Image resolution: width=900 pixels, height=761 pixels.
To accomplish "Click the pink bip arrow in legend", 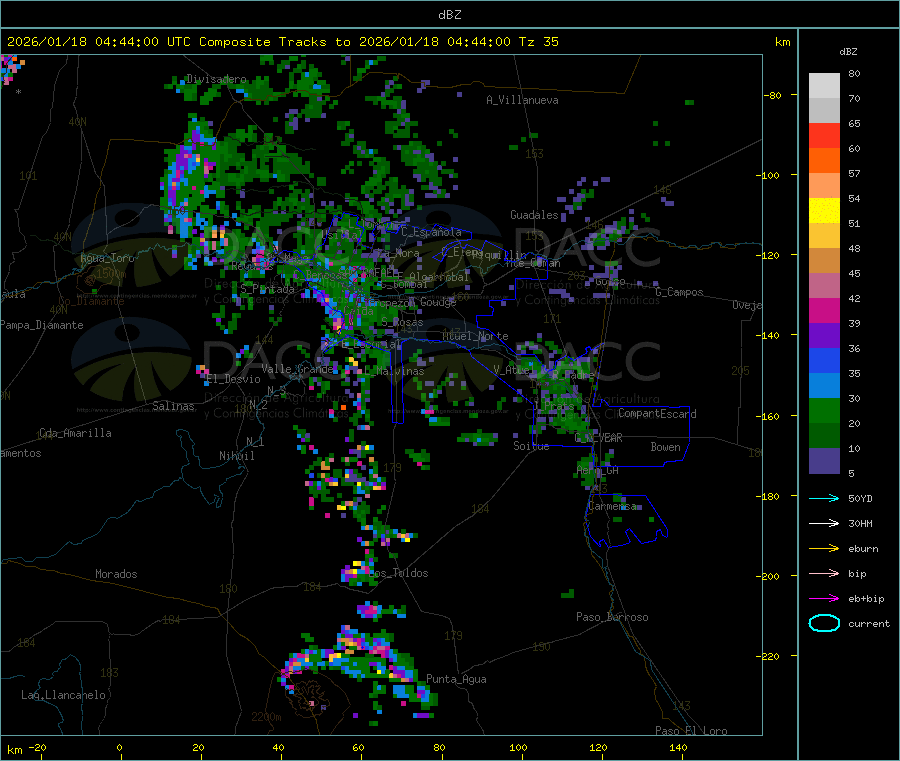I will (x=824, y=573).
